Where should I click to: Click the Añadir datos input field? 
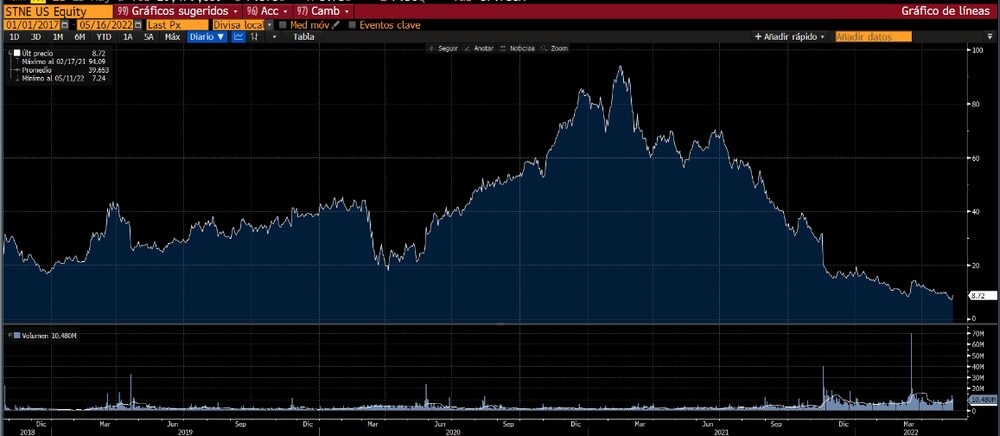point(873,36)
